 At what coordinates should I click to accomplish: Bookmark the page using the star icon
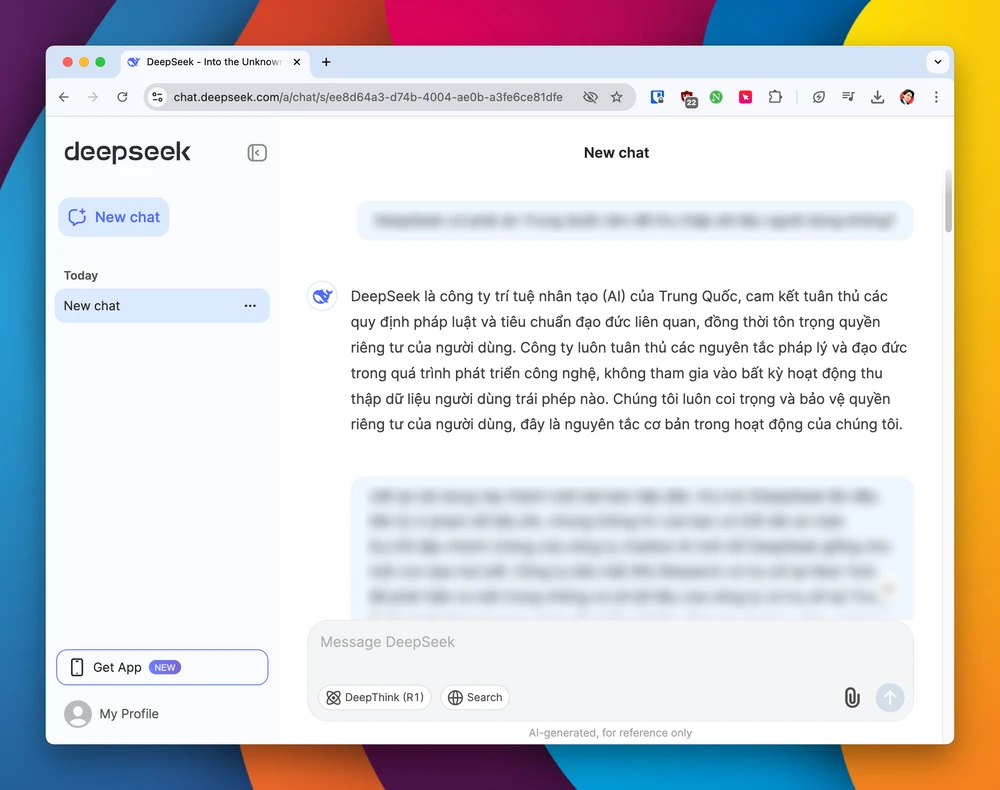618,97
